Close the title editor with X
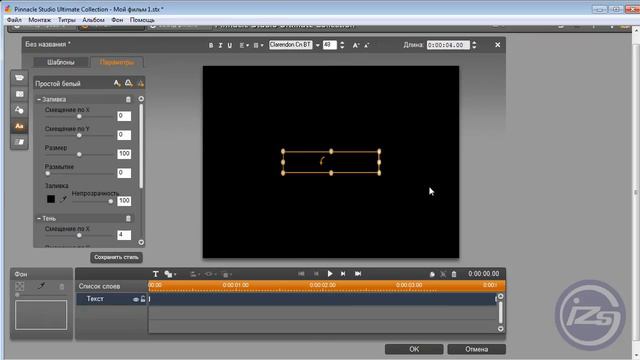This screenshot has width=640, height=360. point(498,45)
